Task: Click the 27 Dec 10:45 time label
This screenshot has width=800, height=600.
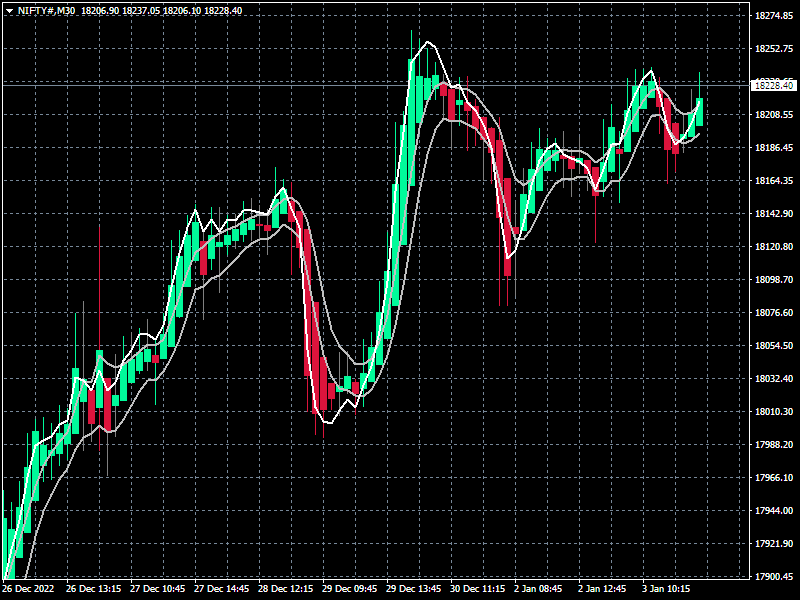Action: coord(157,589)
